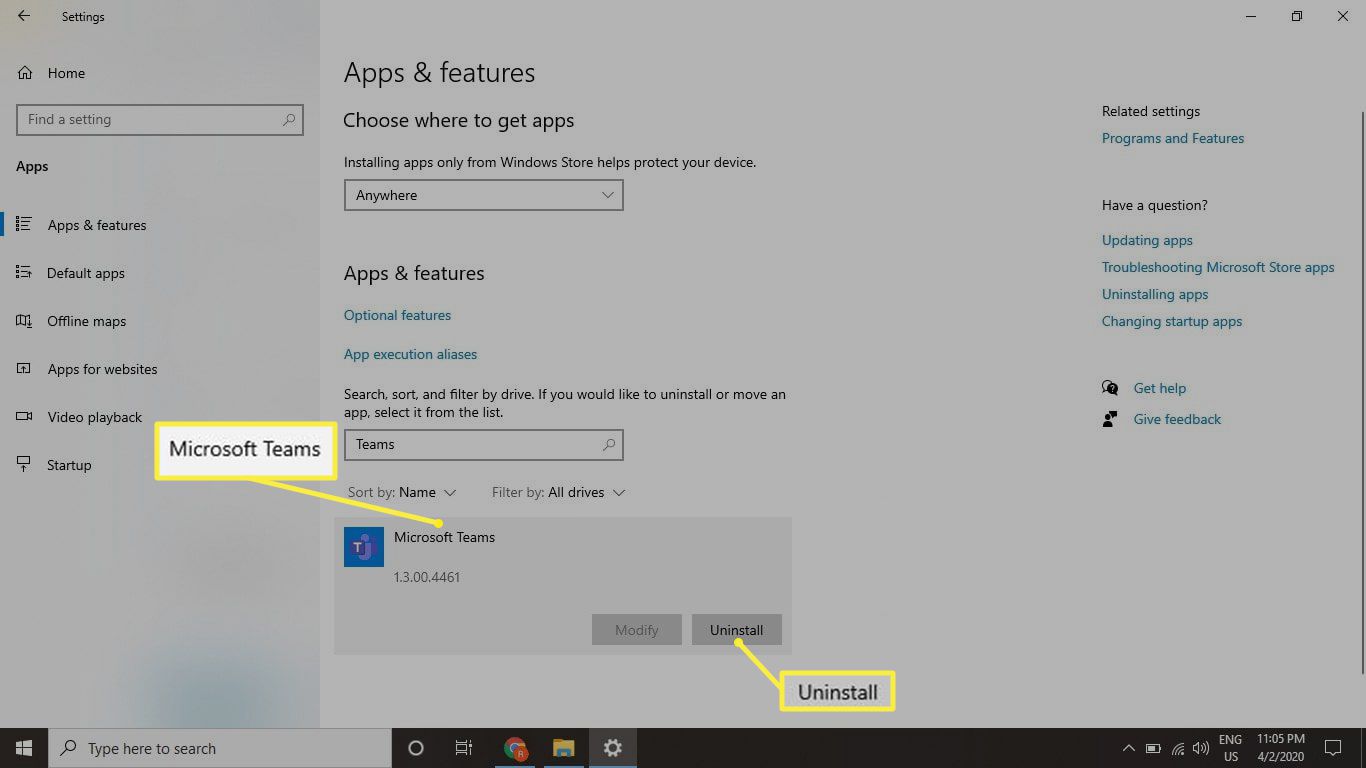Screen dimensions: 1366x768
Task: Click the Offline maps sidebar icon
Action: click(x=24, y=321)
